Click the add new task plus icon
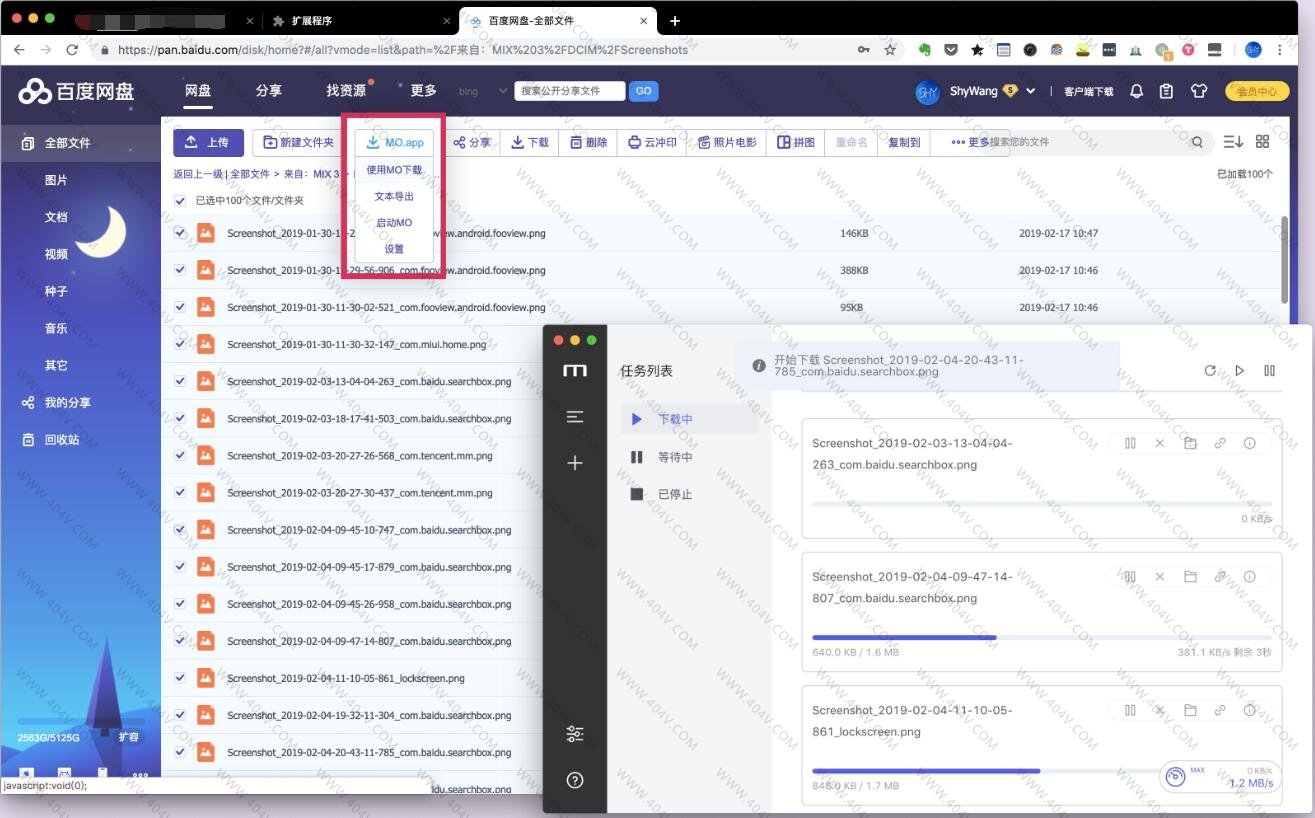Screen dimensions: 1315x818 click(x=575, y=463)
